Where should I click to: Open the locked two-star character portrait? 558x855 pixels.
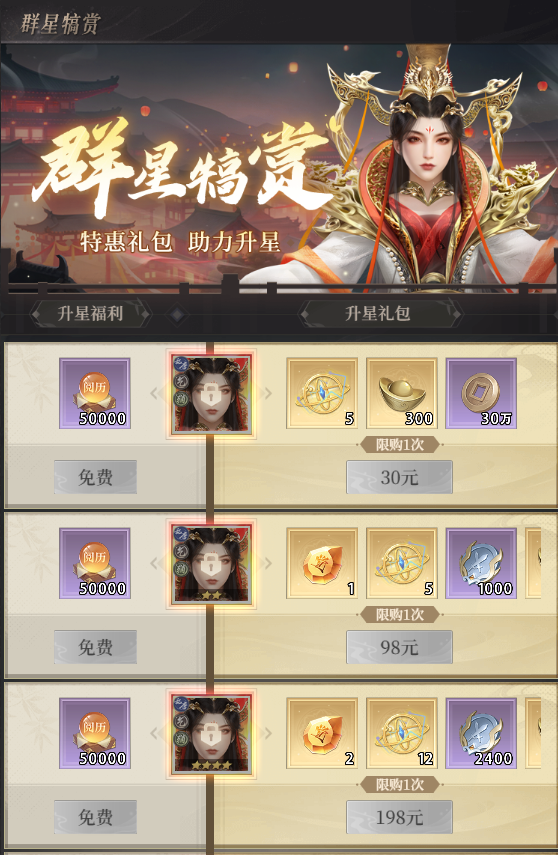click(211, 564)
